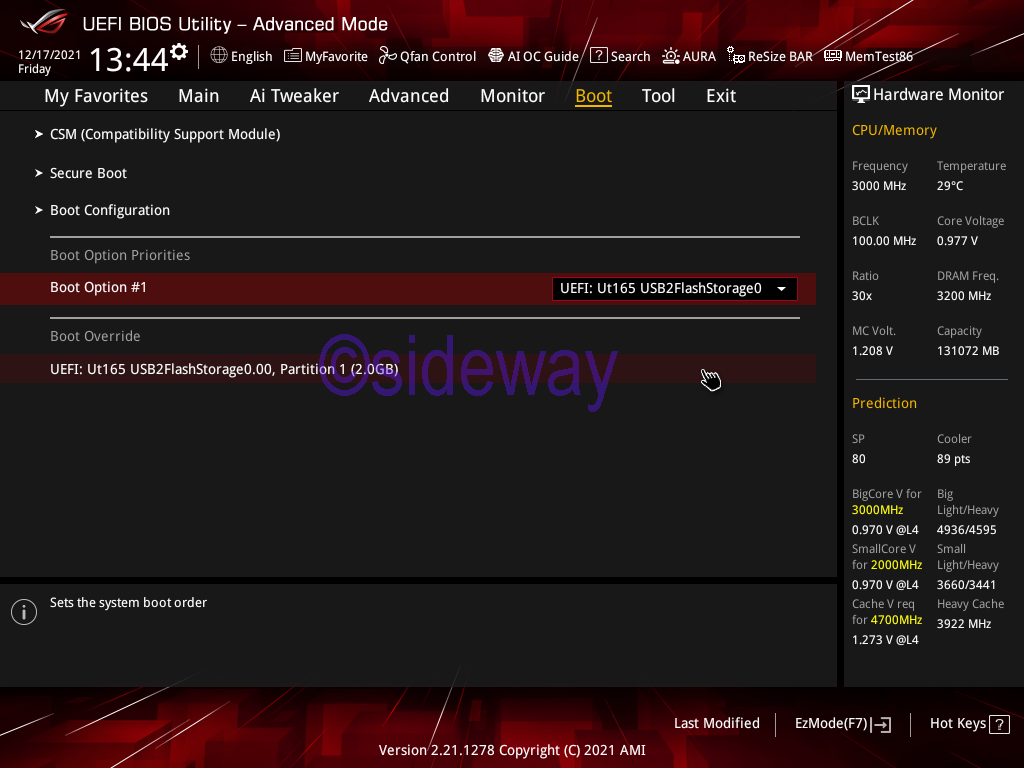This screenshot has height=768, width=1024.
Task: Click the Hardware Monitor display icon
Action: click(861, 95)
